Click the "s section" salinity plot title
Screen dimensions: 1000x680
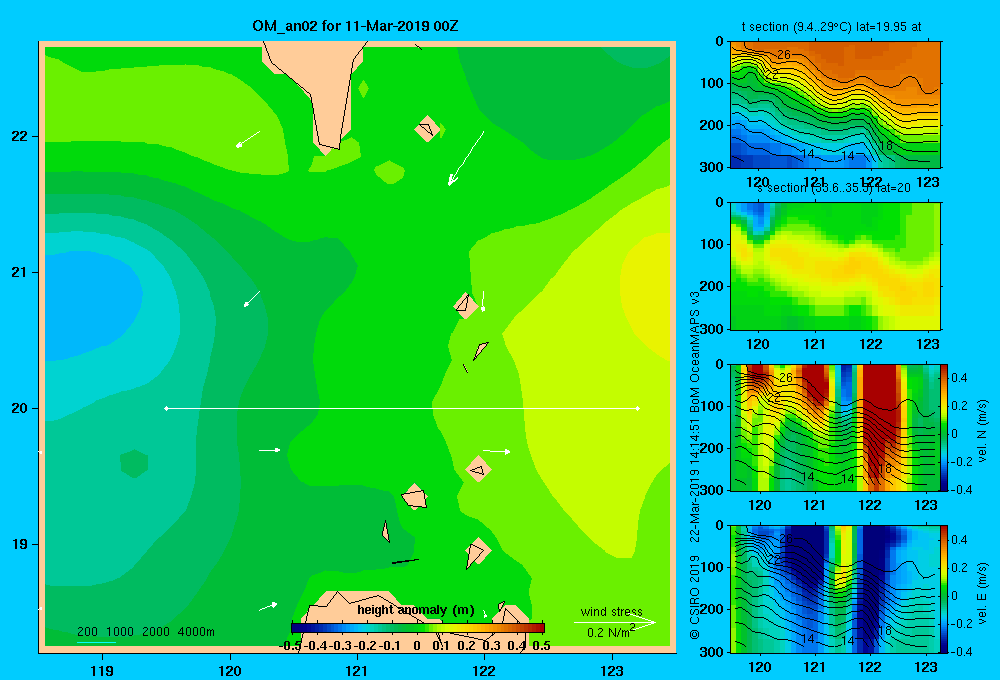833,188
